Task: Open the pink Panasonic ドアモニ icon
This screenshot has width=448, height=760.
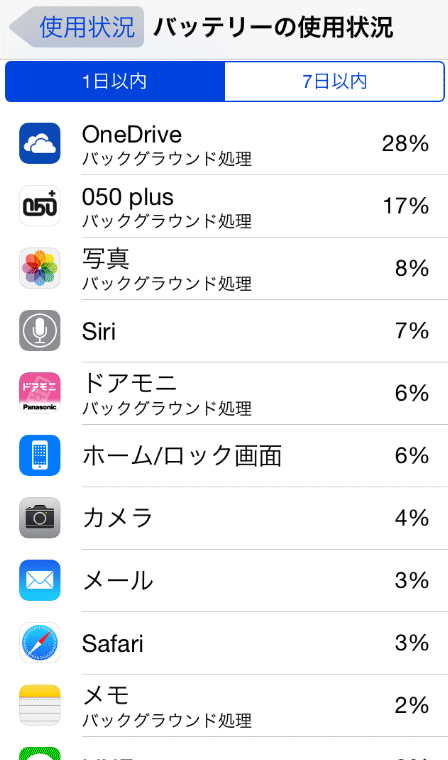Action: point(40,393)
